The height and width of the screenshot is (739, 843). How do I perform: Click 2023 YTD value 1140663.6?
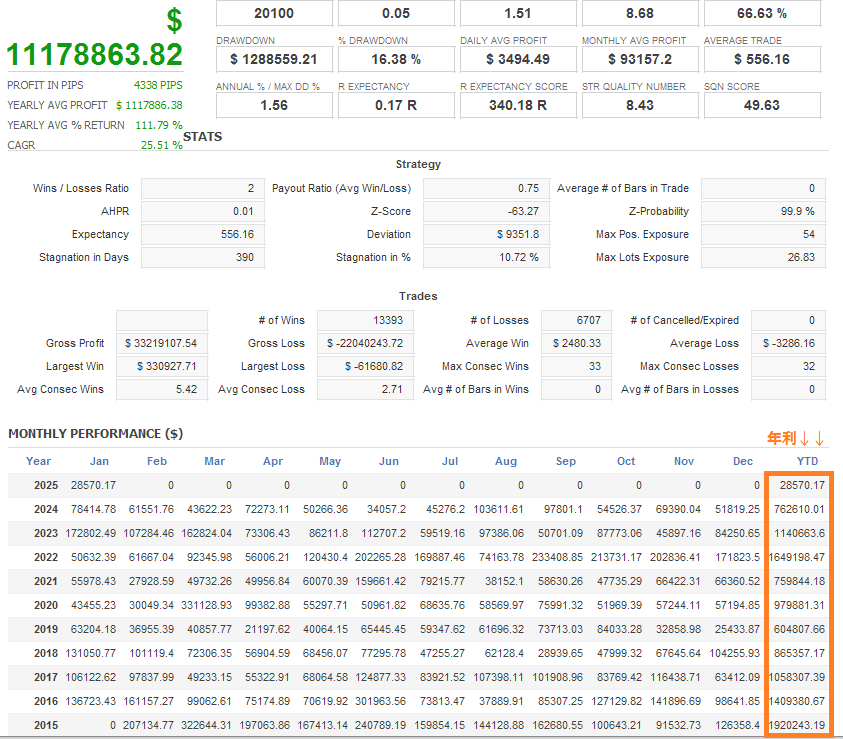[x=799, y=534]
